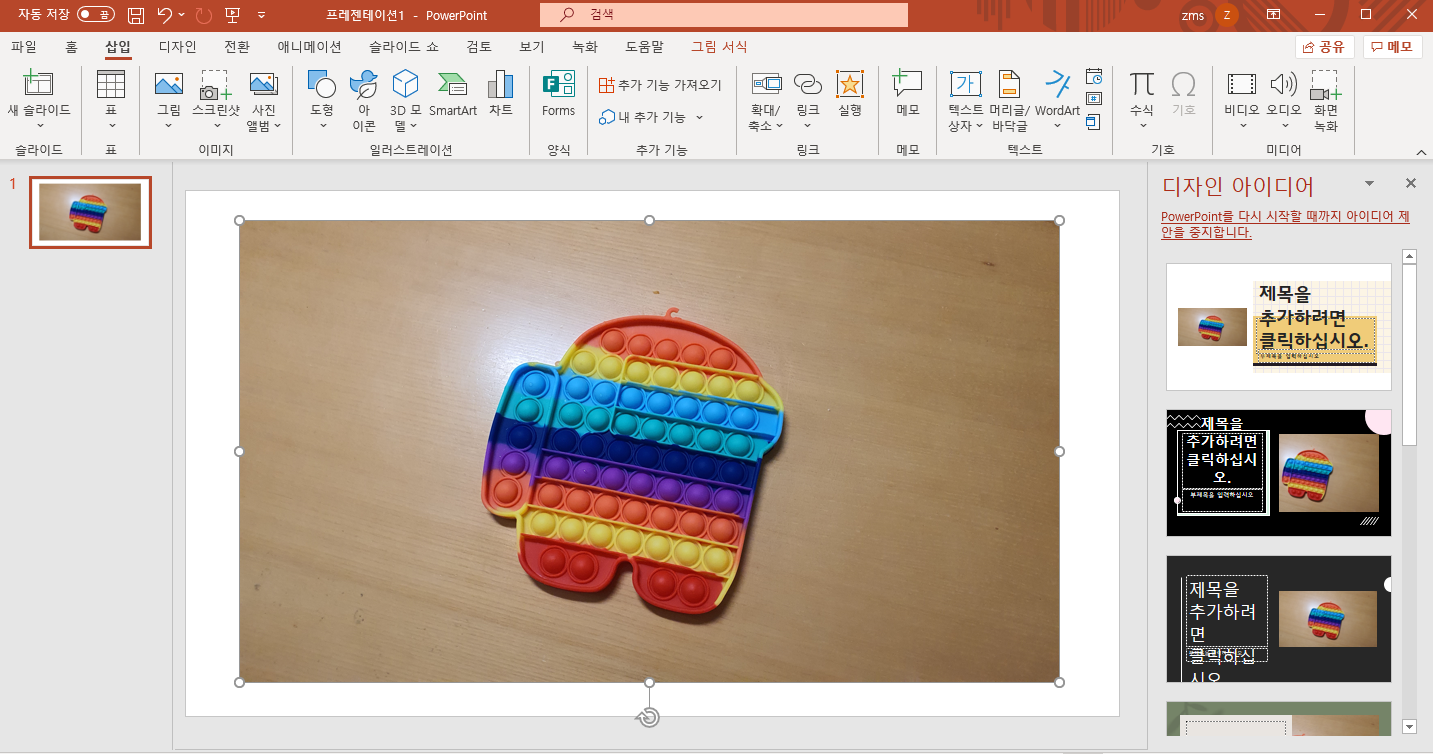Click the 공유 share button

point(1324,47)
